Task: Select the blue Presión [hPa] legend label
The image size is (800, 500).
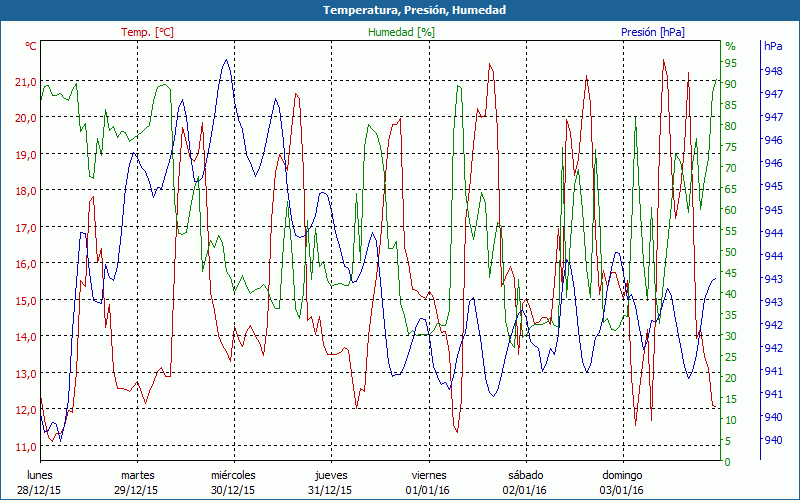Action: point(652,32)
